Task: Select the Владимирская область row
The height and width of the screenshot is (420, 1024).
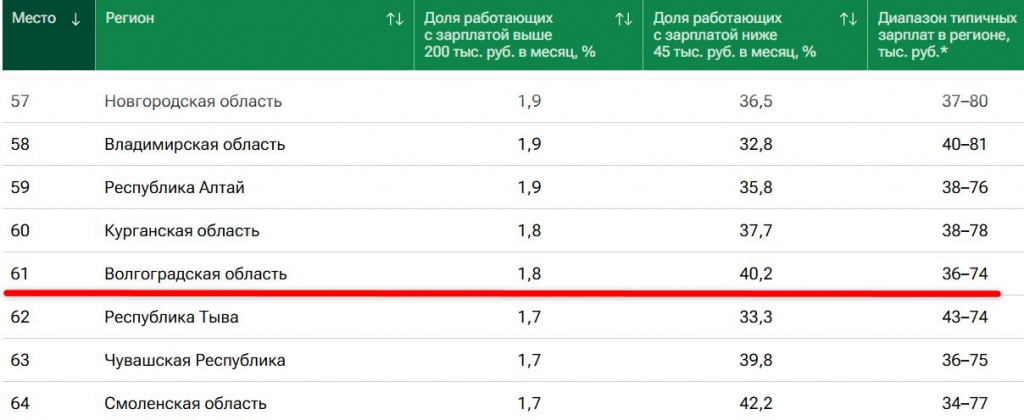Action: coord(195,144)
